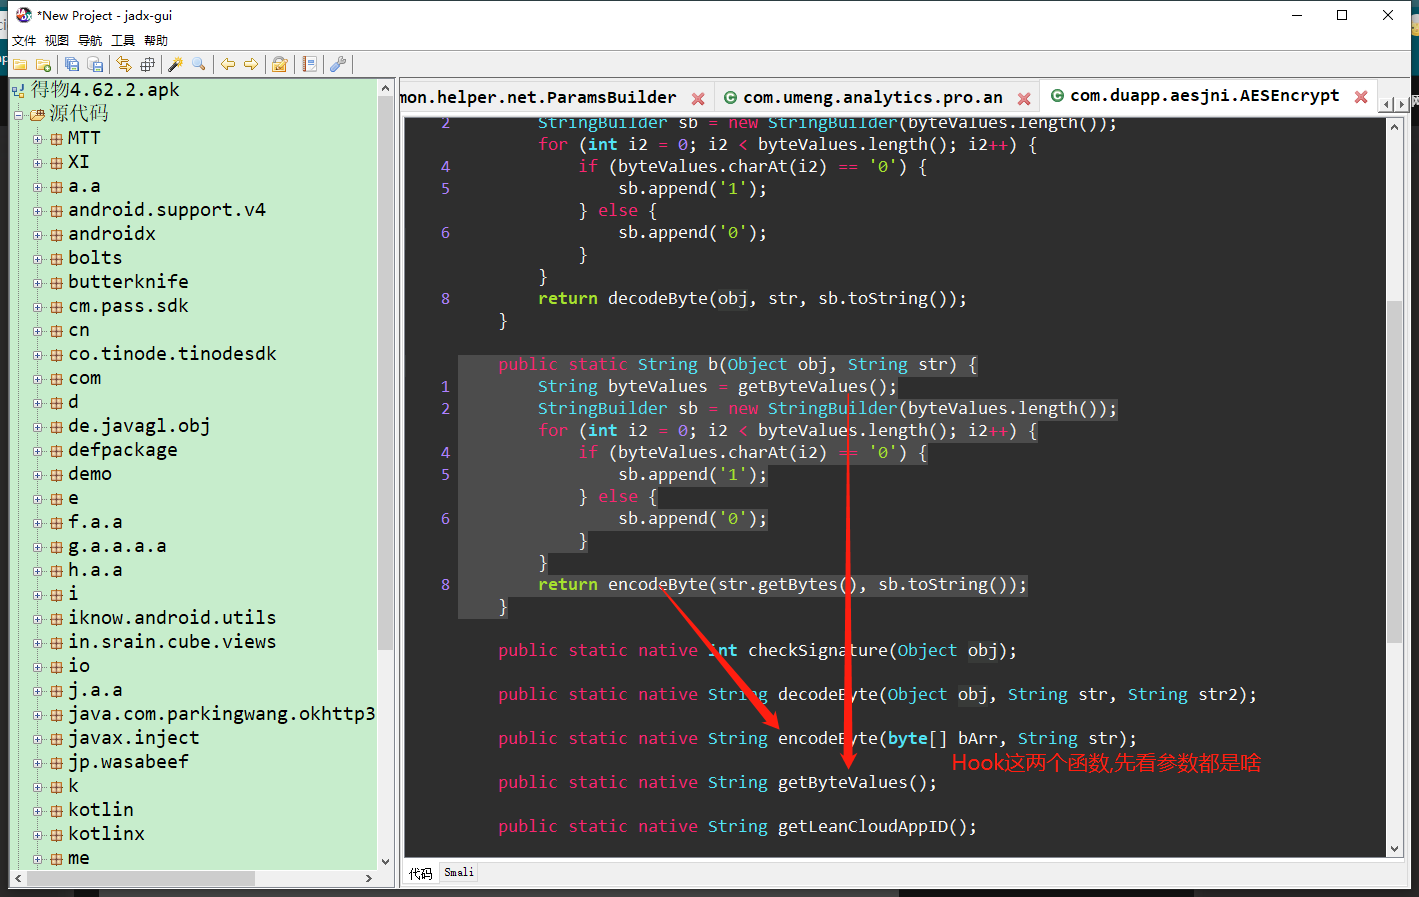
Task: Click export as gradle project icon
Action: point(95,64)
